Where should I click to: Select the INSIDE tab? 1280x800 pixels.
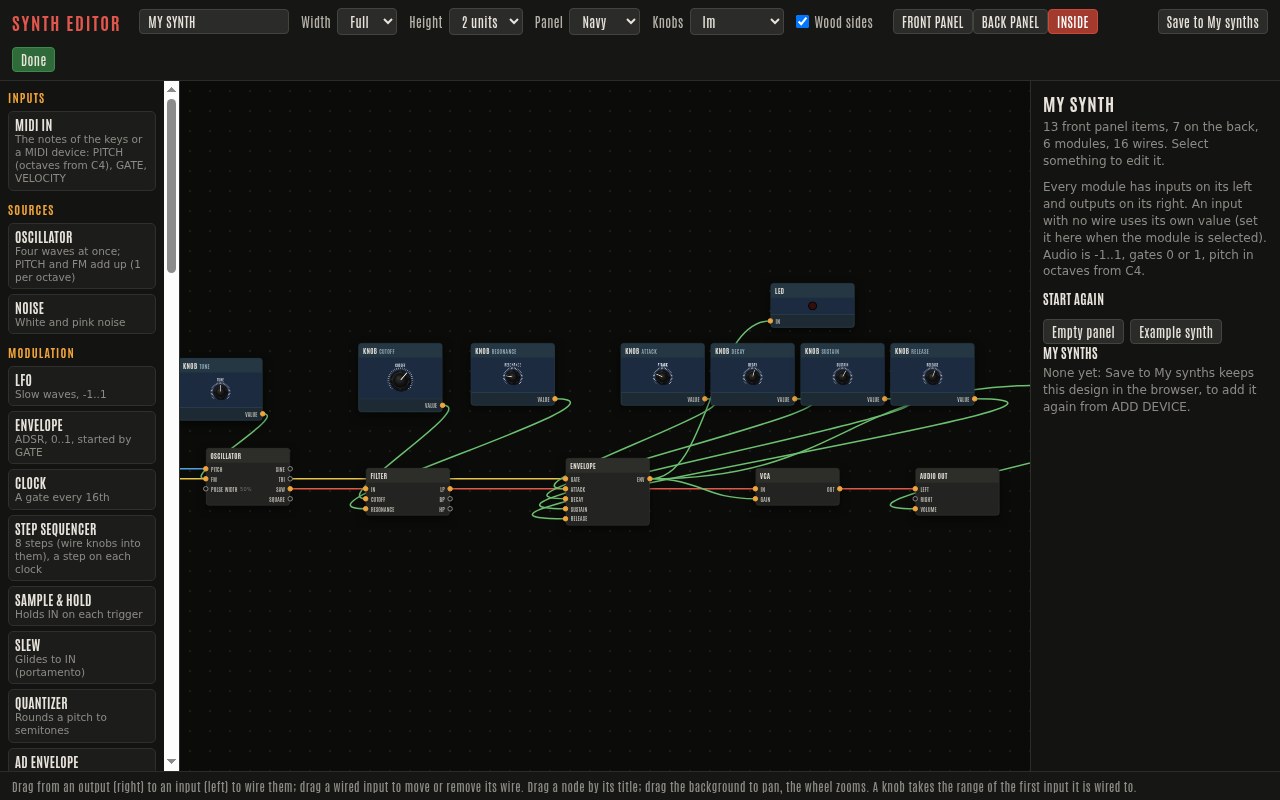pyautogui.click(x=1073, y=21)
